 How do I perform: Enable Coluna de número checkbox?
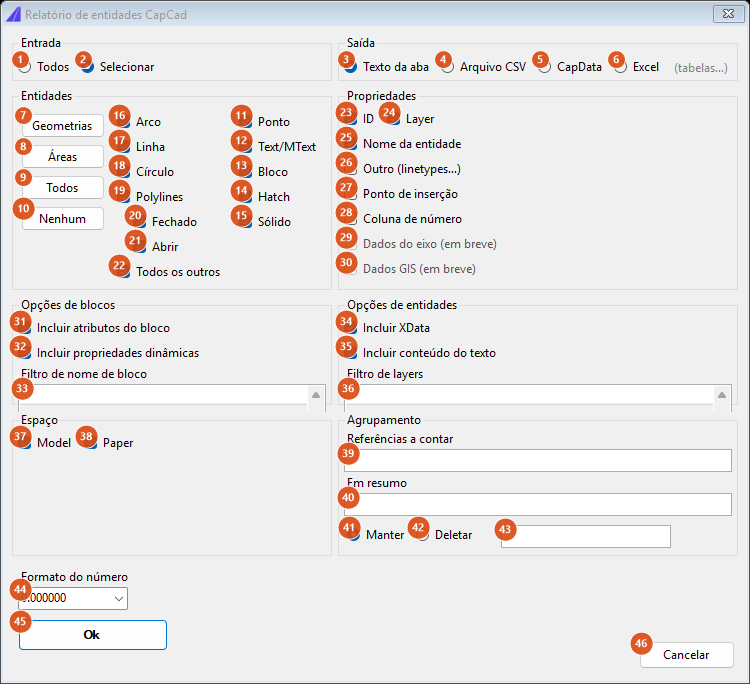coord(351,219)
